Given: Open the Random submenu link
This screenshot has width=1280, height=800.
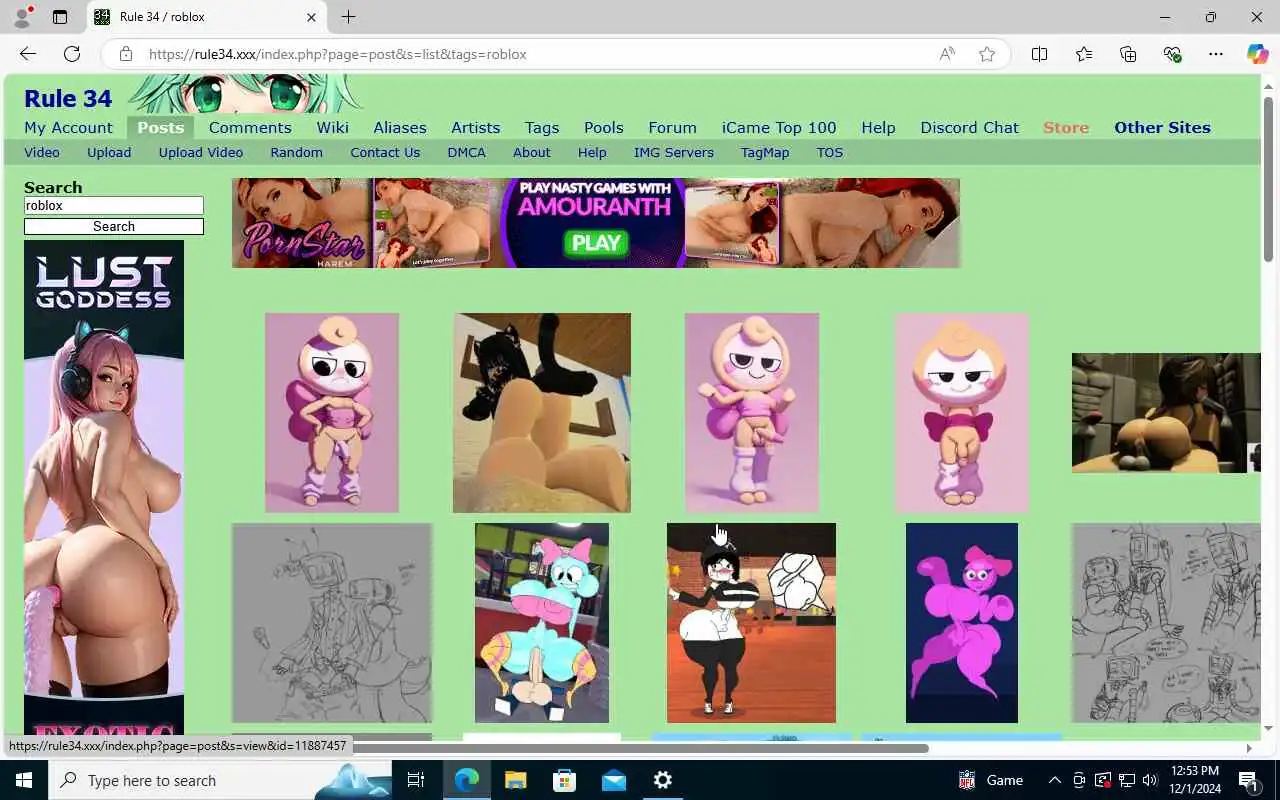Looking at the screenshot, I should (x=297, y=153).
